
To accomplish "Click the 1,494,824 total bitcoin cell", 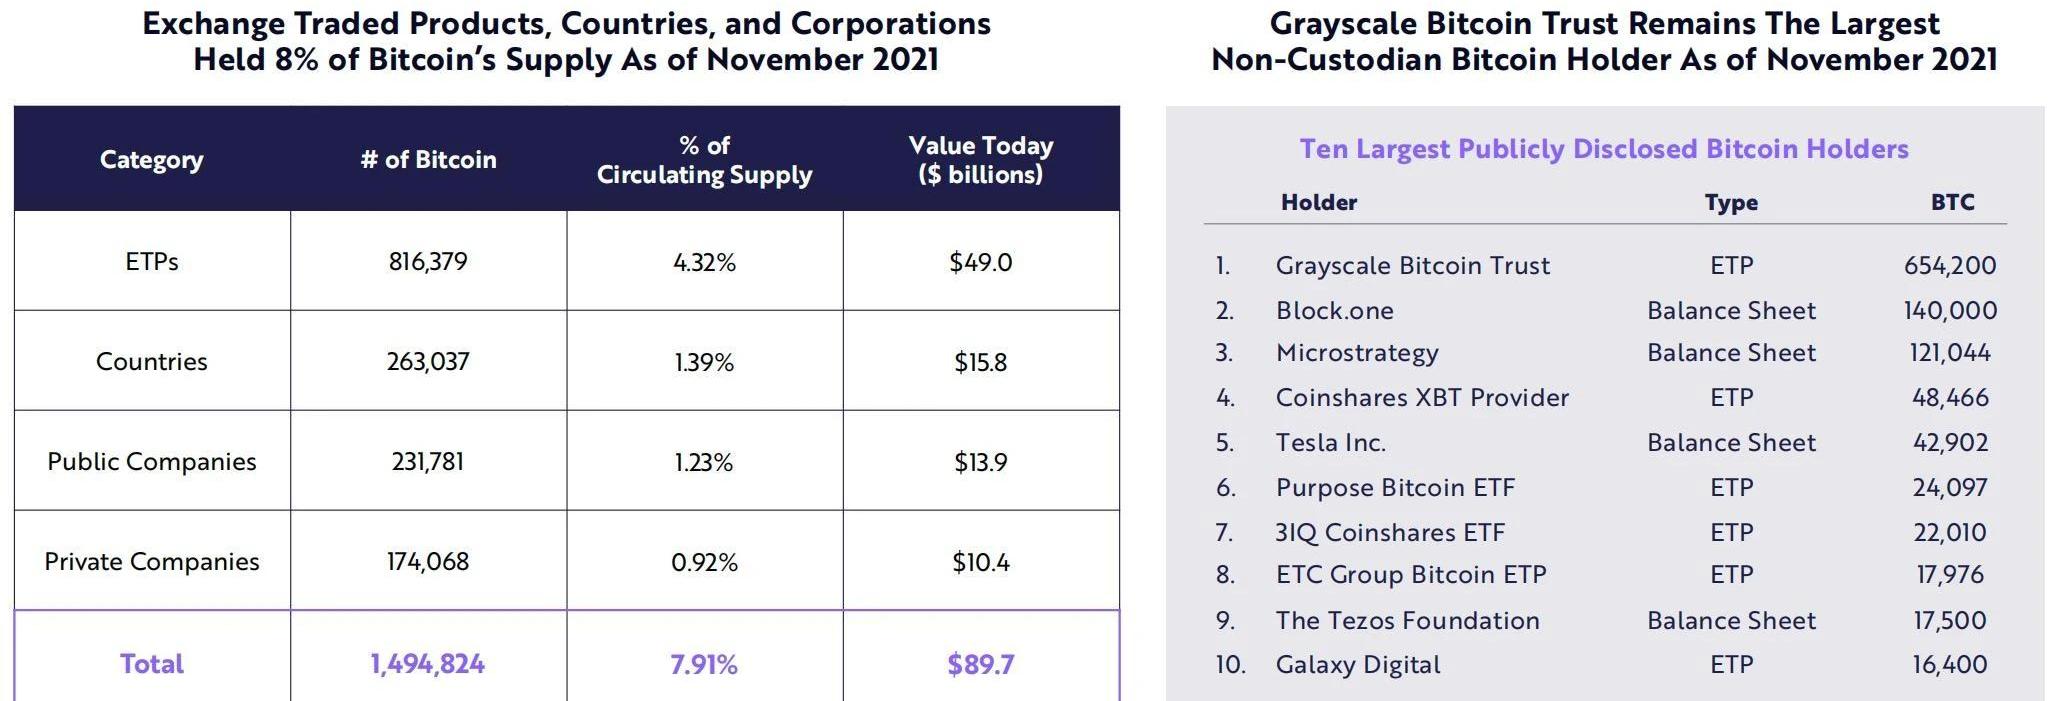I will tap(428, 664).
